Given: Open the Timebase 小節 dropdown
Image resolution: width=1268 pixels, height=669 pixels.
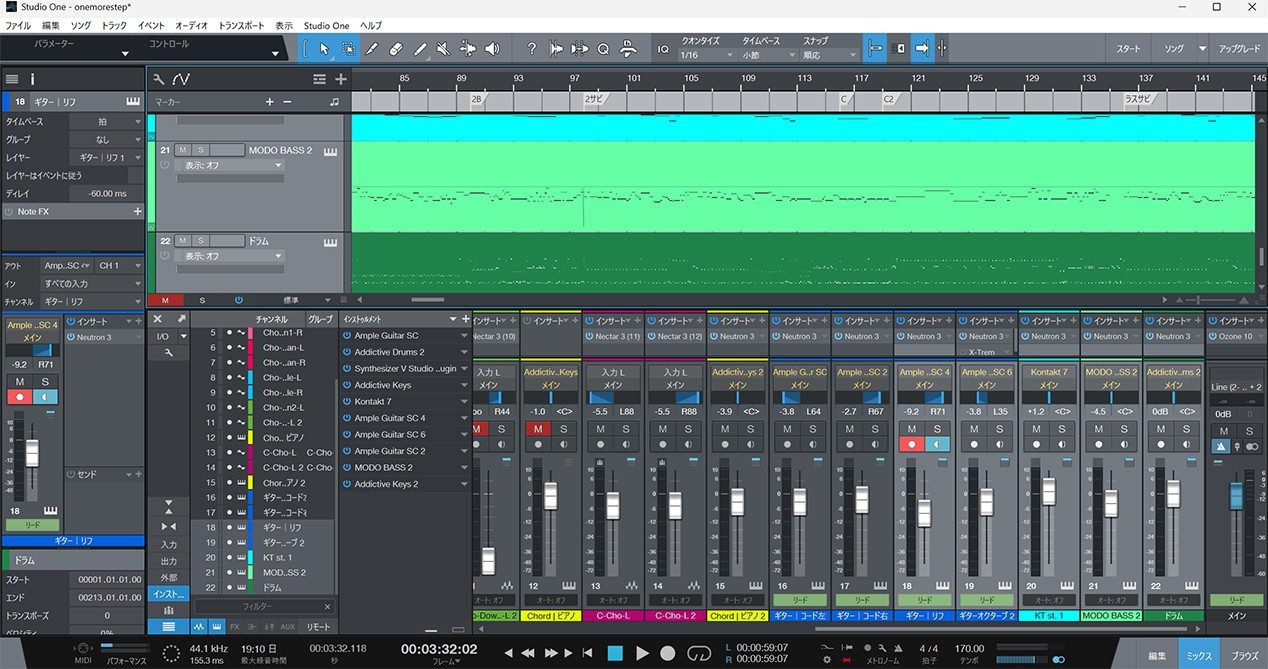Looking at the screenshot, I should 767,55.
